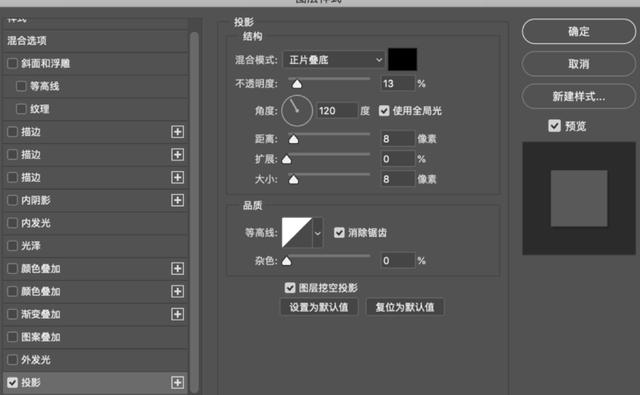Check the 光泽 effect
The image size is (640, 395).
pyautogui.click(x=12, y=246)
